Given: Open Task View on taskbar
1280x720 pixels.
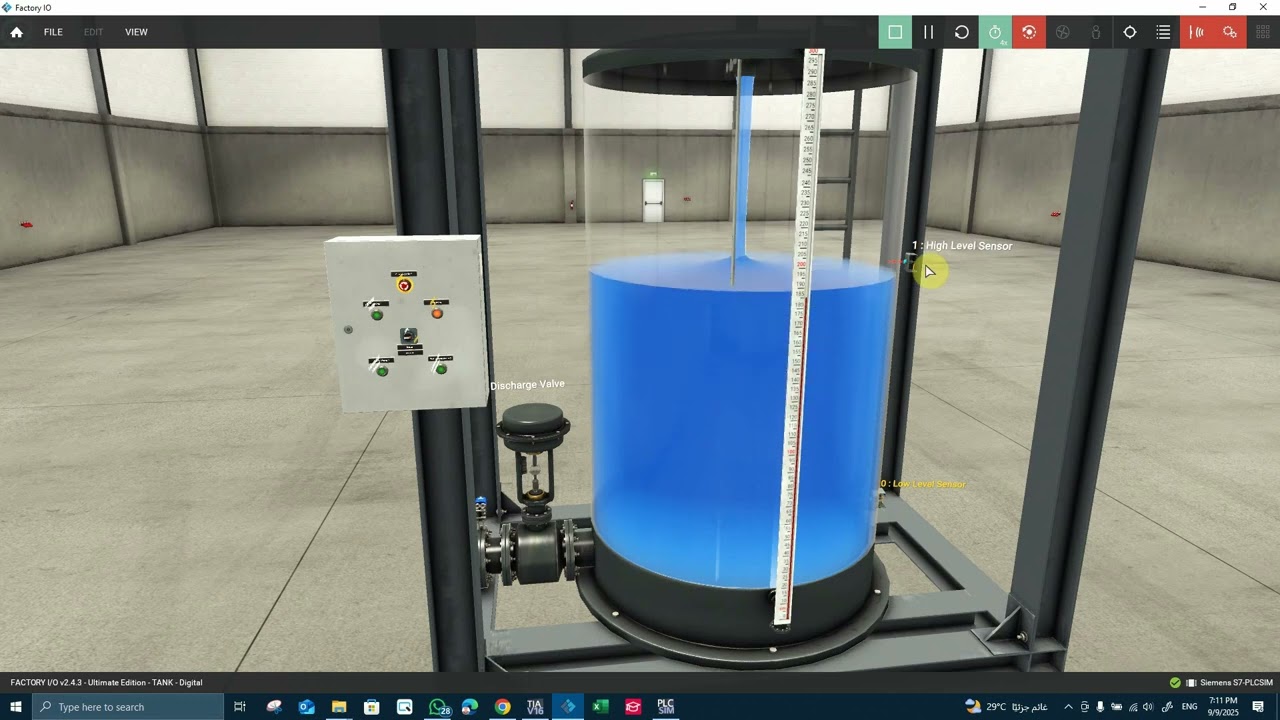Looking at the screenshot, I should tap(240, 707).
